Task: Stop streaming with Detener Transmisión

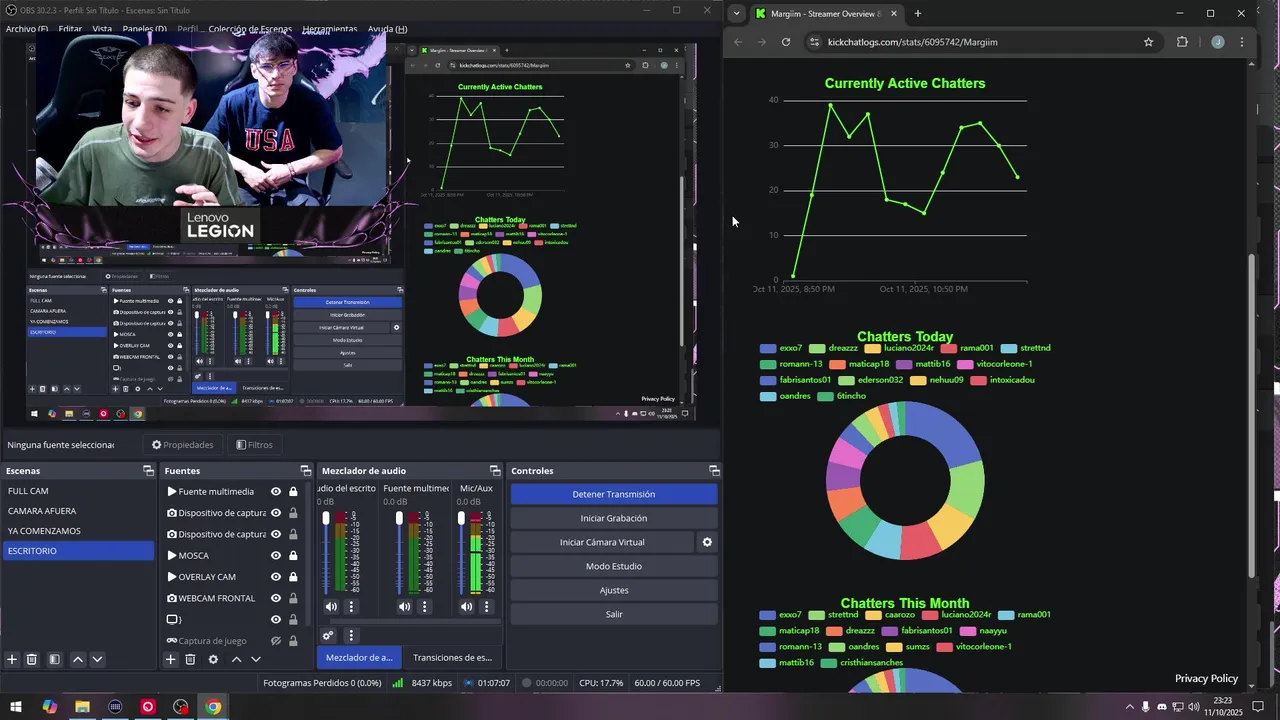Action: pos(614,494)
